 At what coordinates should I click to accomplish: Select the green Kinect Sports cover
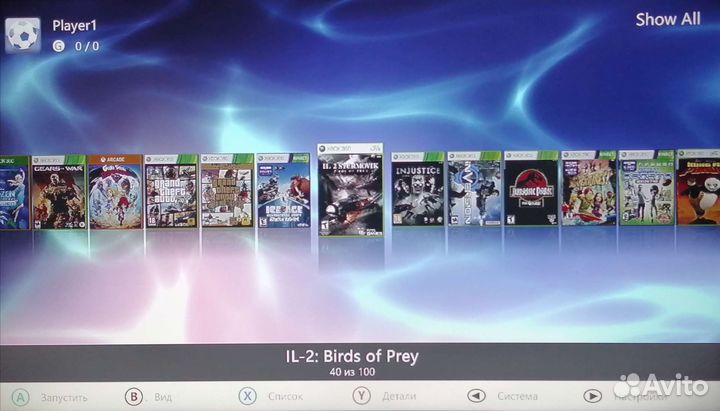click(647, 187)
